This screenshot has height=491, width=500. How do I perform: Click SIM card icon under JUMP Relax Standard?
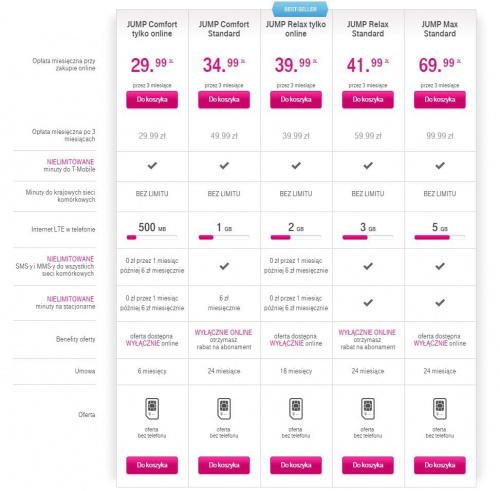(x=368, y=408)
